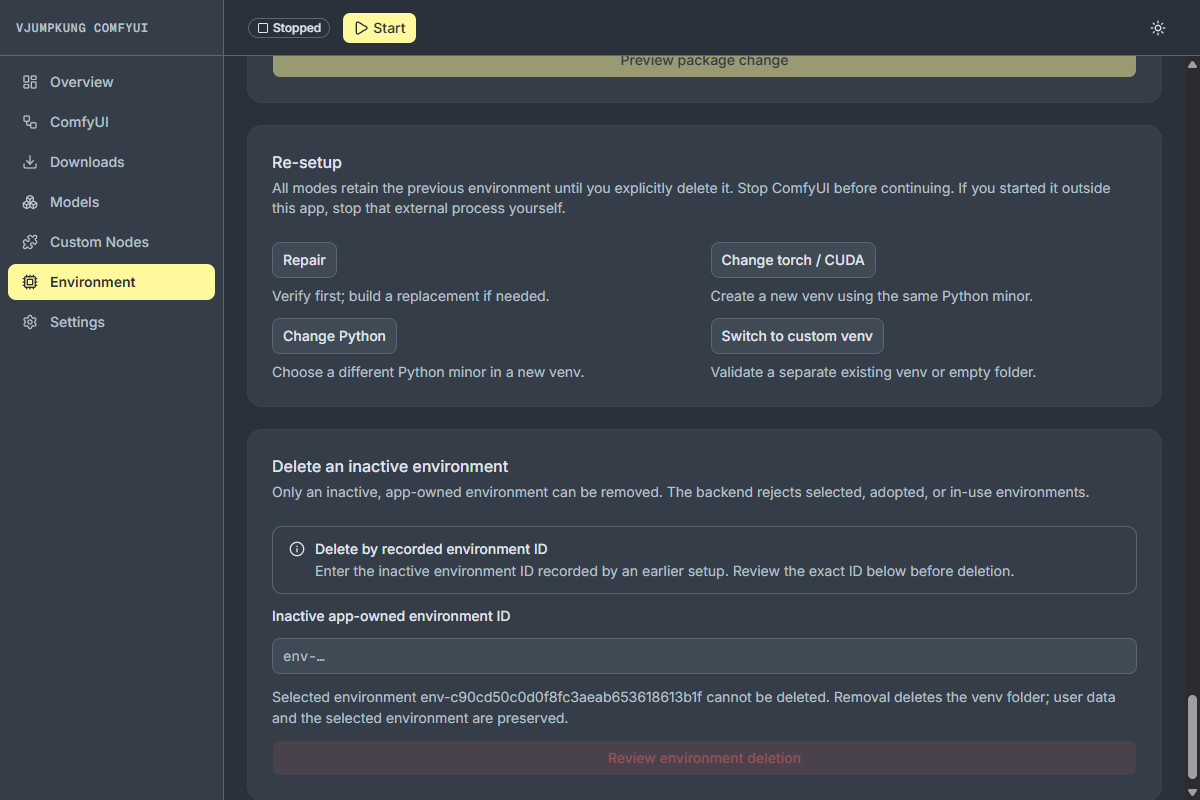The width and height of the screenshot is (1200, 800).
Task: Click the ComfyUI node icon in sidebar
Action: tap(30, 122)
